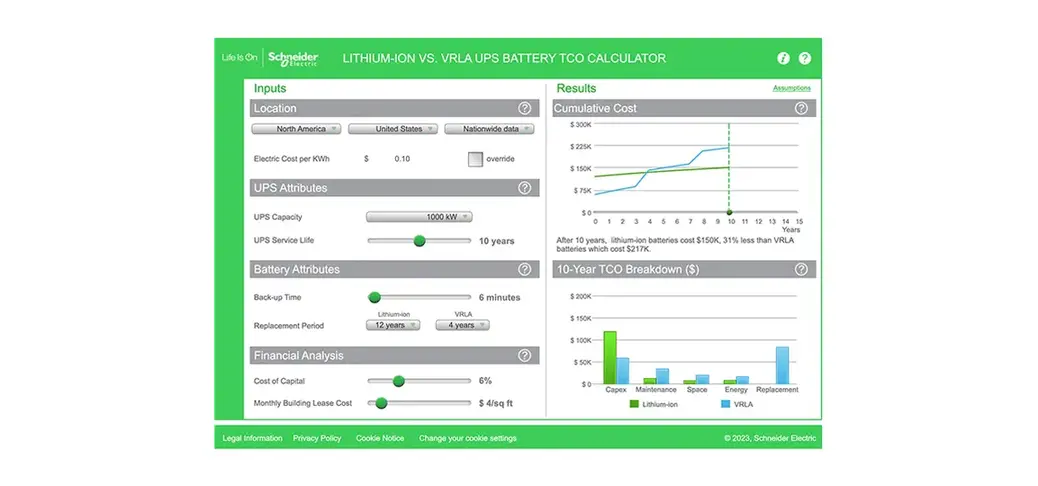The height and width of the screenshot is (486, 1038).
Task: Click the Lithium-ion Capex bar
Action: point(610,358)
